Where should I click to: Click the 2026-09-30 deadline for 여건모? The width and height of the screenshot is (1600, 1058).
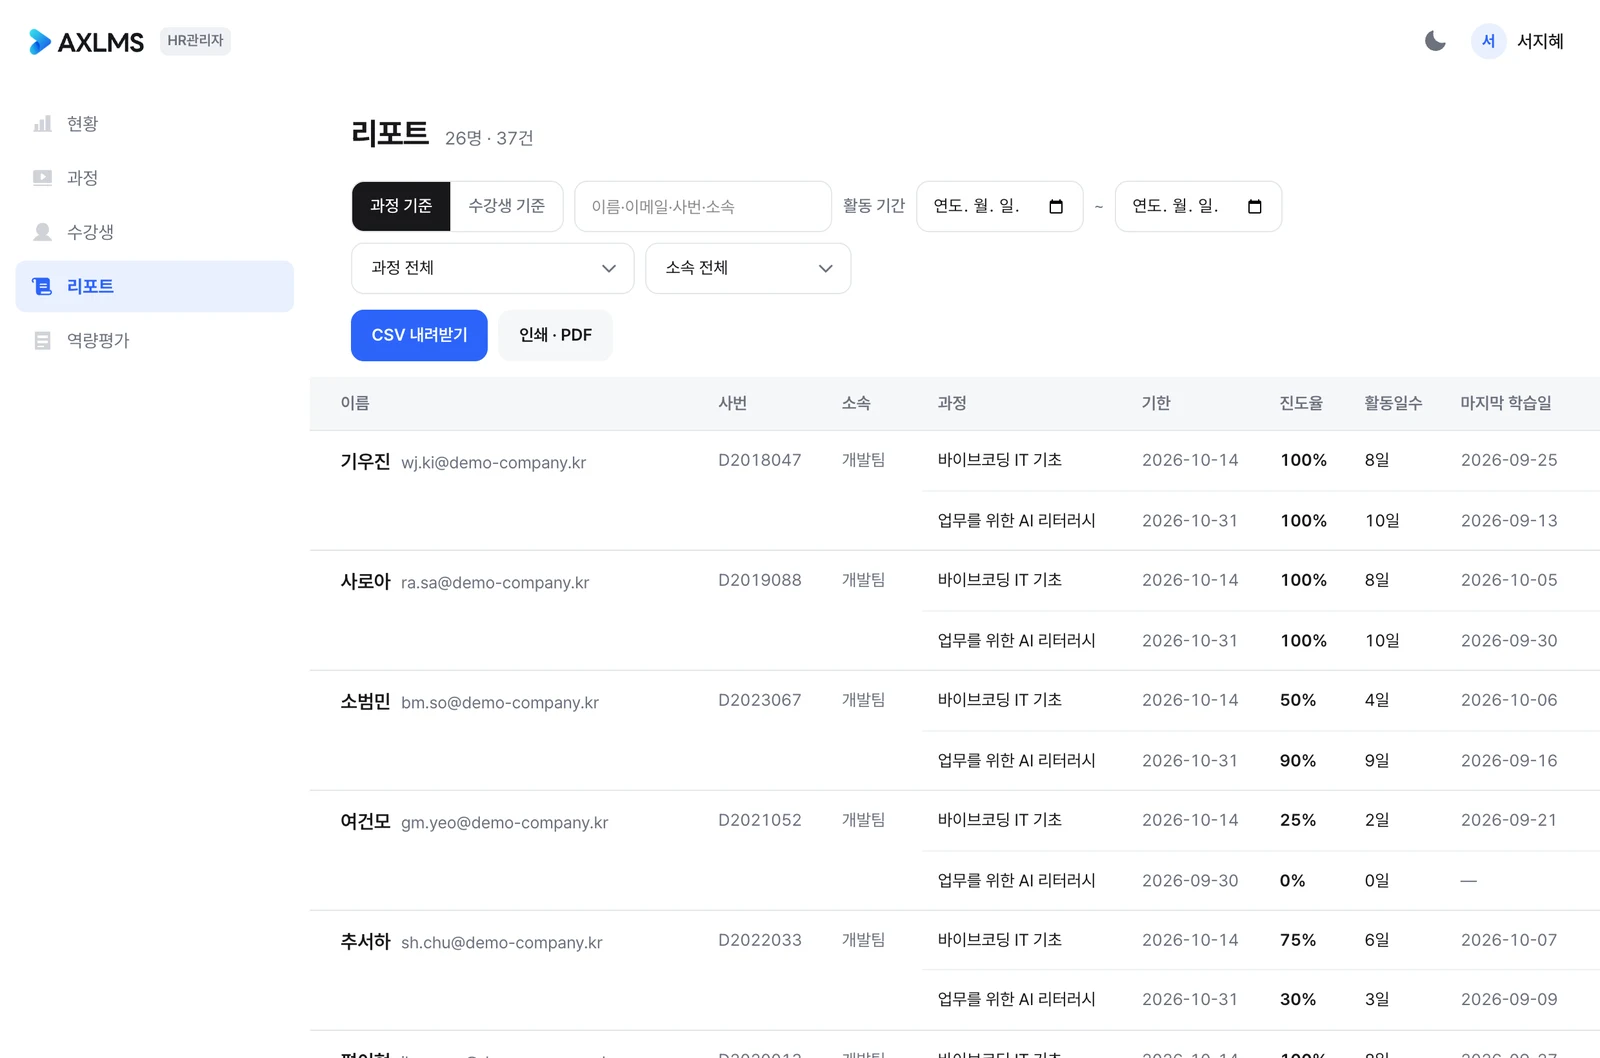1190,881
